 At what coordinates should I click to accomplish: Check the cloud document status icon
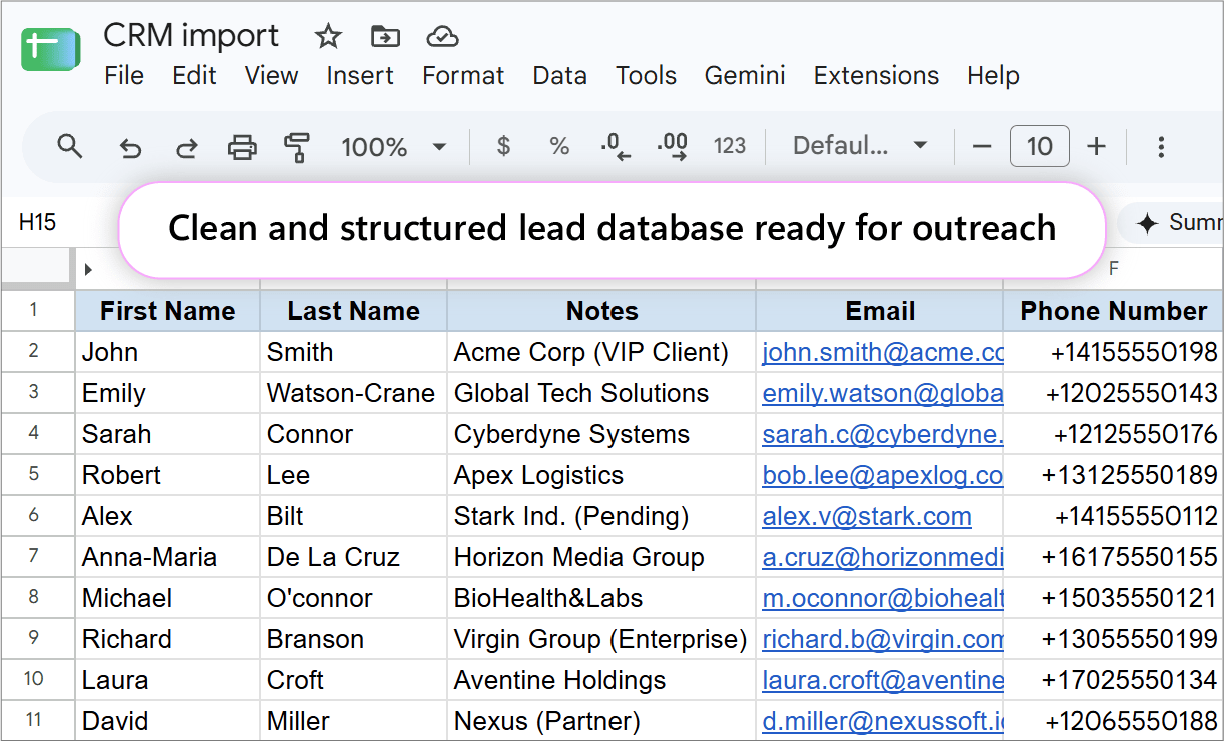(441, 37)
